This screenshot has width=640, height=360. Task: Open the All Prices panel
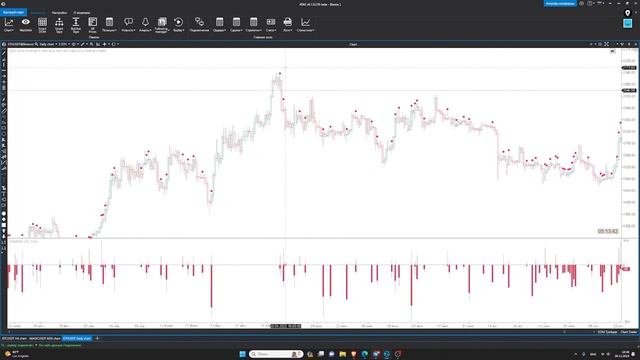click(x=93, y=24)
